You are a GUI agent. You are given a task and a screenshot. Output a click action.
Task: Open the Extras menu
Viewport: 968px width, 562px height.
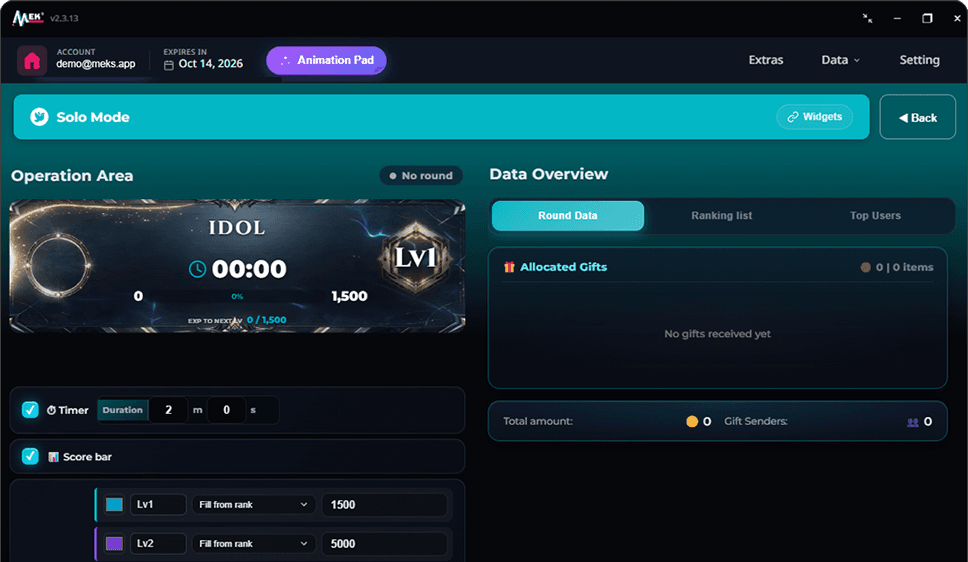click(x=766, y=60)
